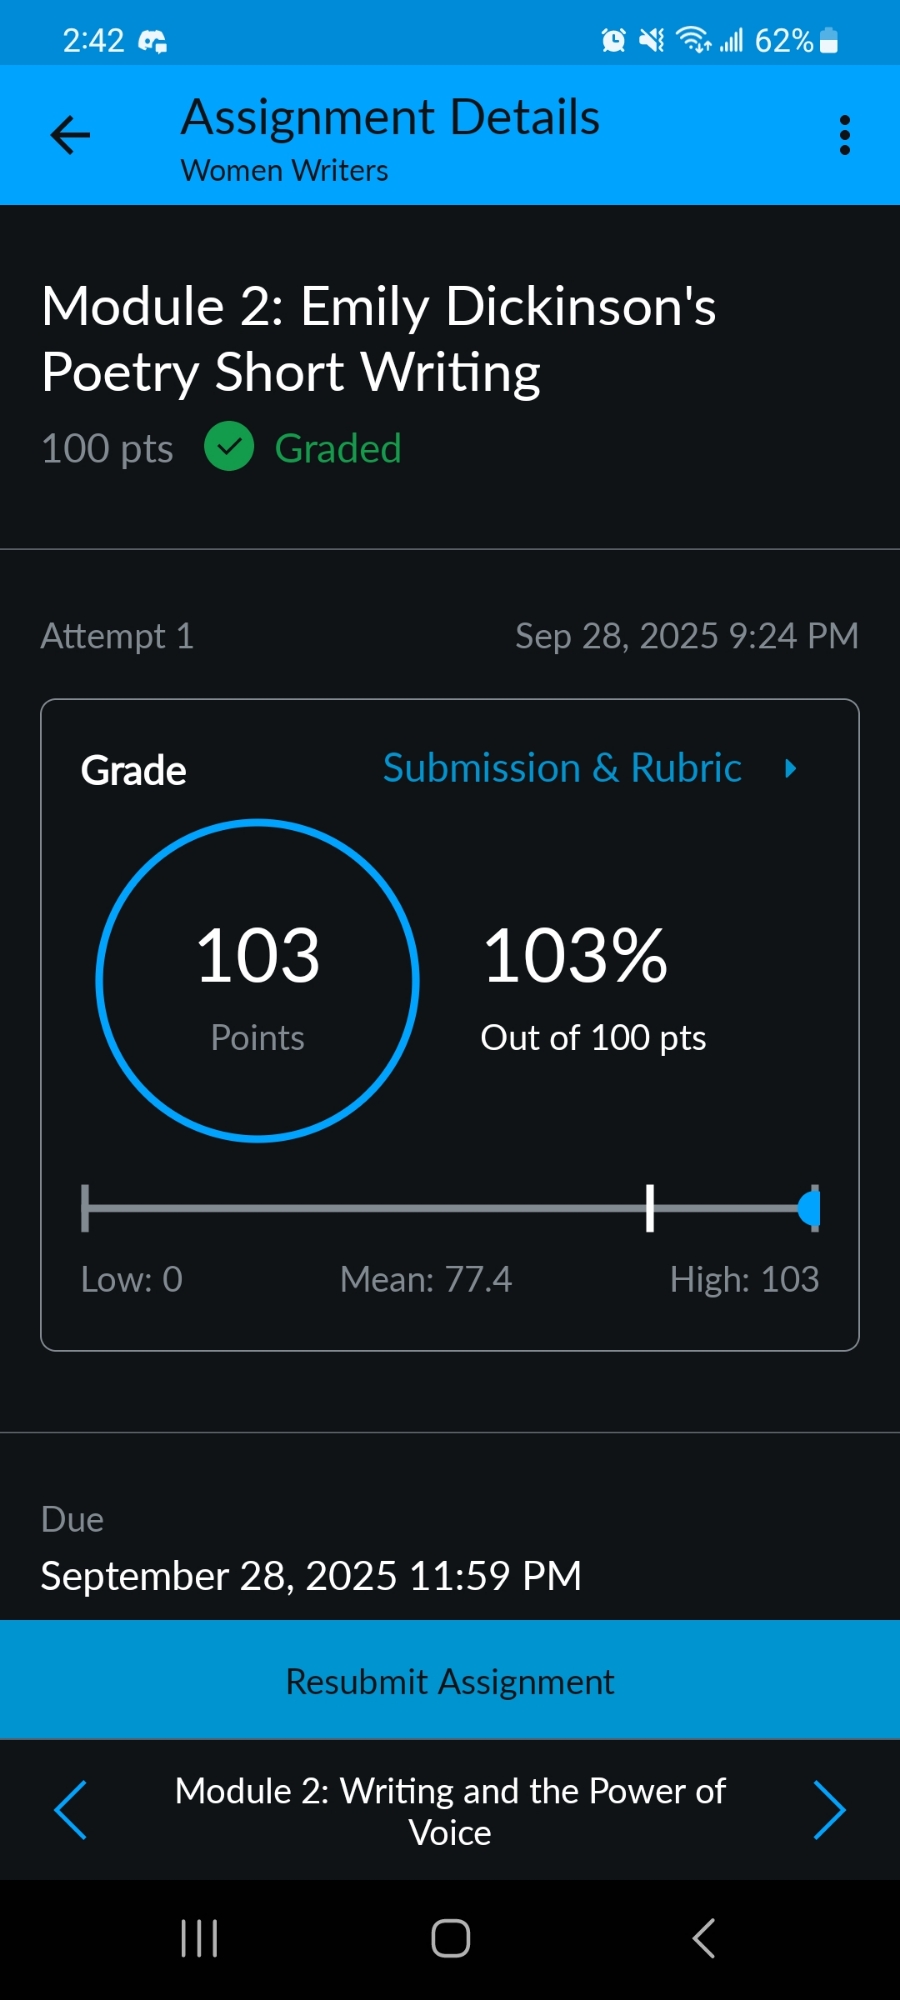
Task: Tap the due date September 28 text
Action: pos(311,1576)
